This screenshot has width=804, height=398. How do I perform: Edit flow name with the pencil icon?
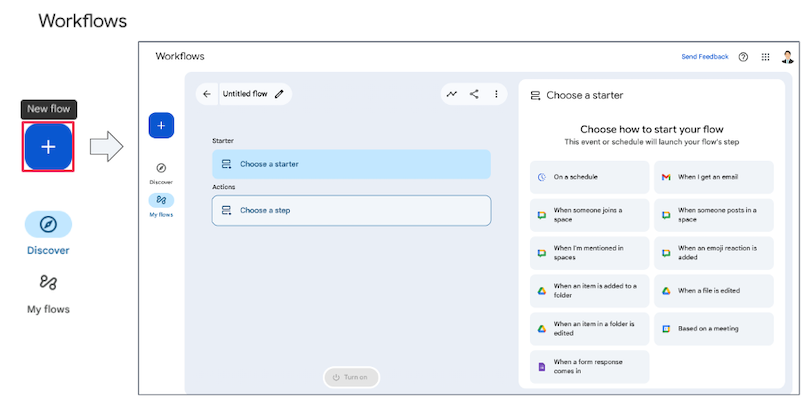point(279,94)
